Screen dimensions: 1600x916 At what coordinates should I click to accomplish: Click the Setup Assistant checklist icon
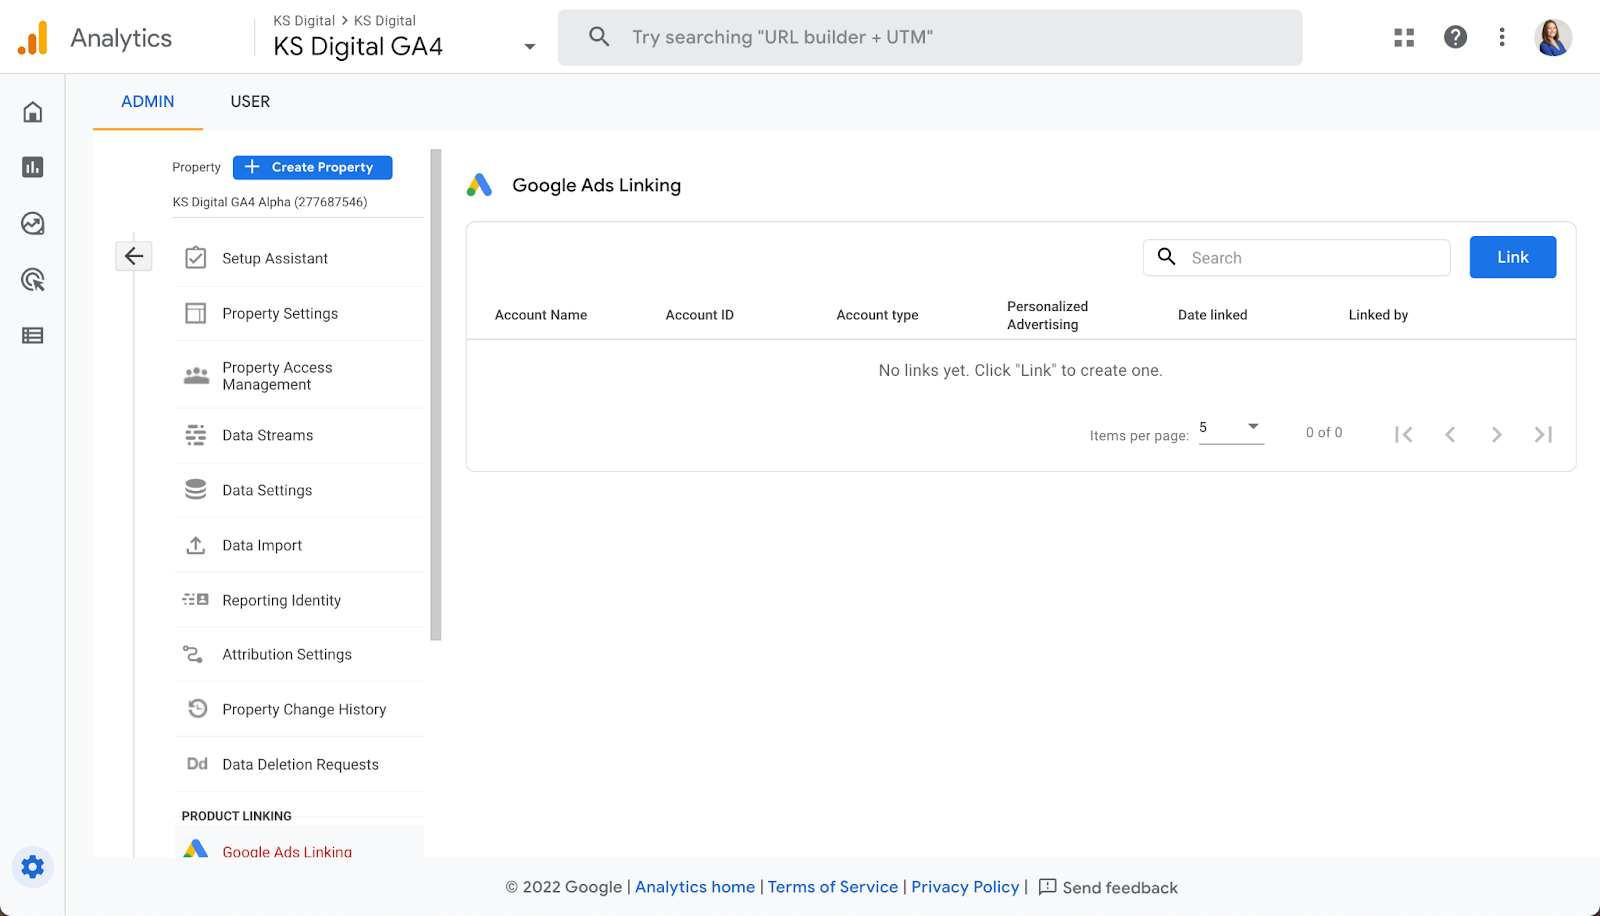[196, 258]
